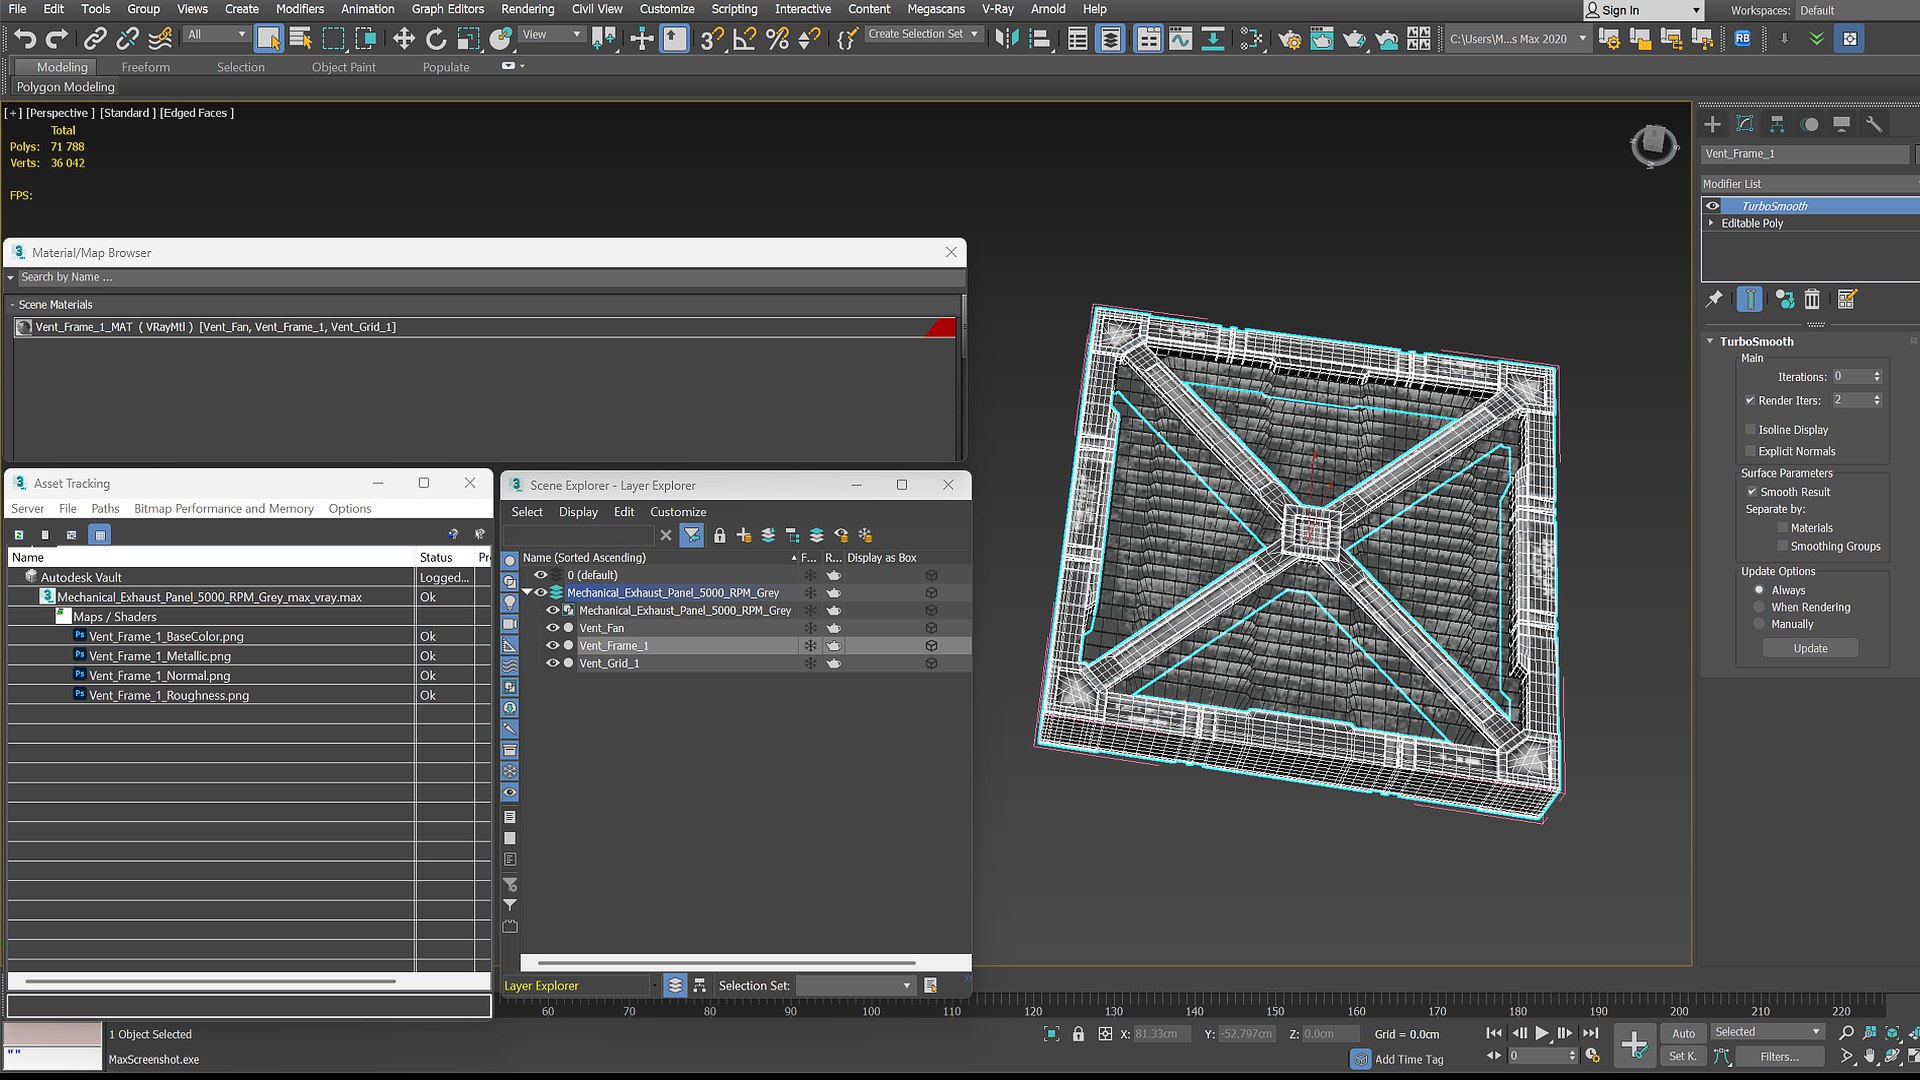Click the trash icon to remove modifier
1920x1080 pixels.
(1812, 299)
